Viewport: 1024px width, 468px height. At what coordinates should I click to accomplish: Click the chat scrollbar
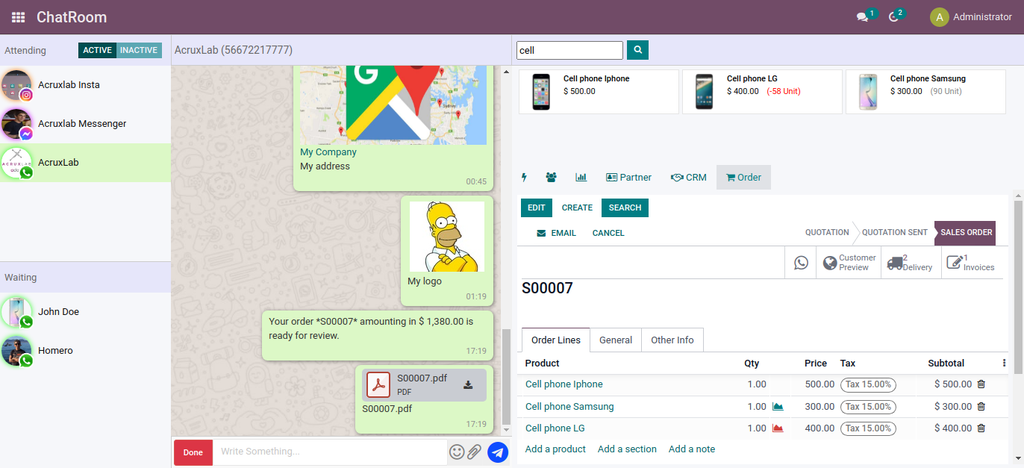(x=504, y=379)
